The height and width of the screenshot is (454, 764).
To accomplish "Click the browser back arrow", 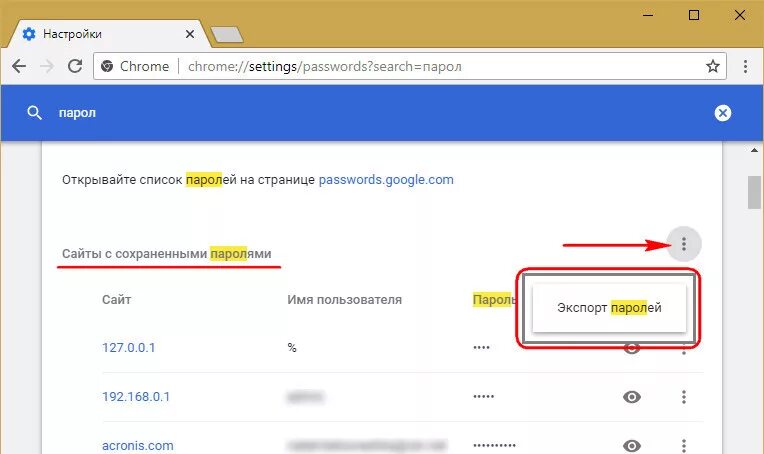I will tap(19, 66).
